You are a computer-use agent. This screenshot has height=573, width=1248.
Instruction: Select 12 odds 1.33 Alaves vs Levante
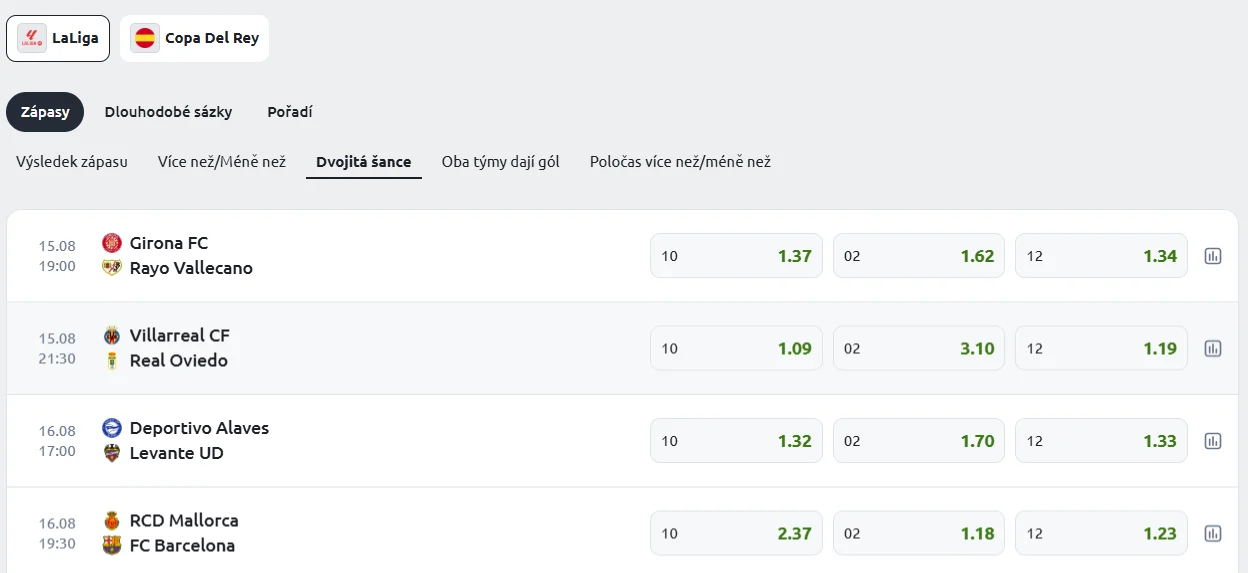(1101, 441)
